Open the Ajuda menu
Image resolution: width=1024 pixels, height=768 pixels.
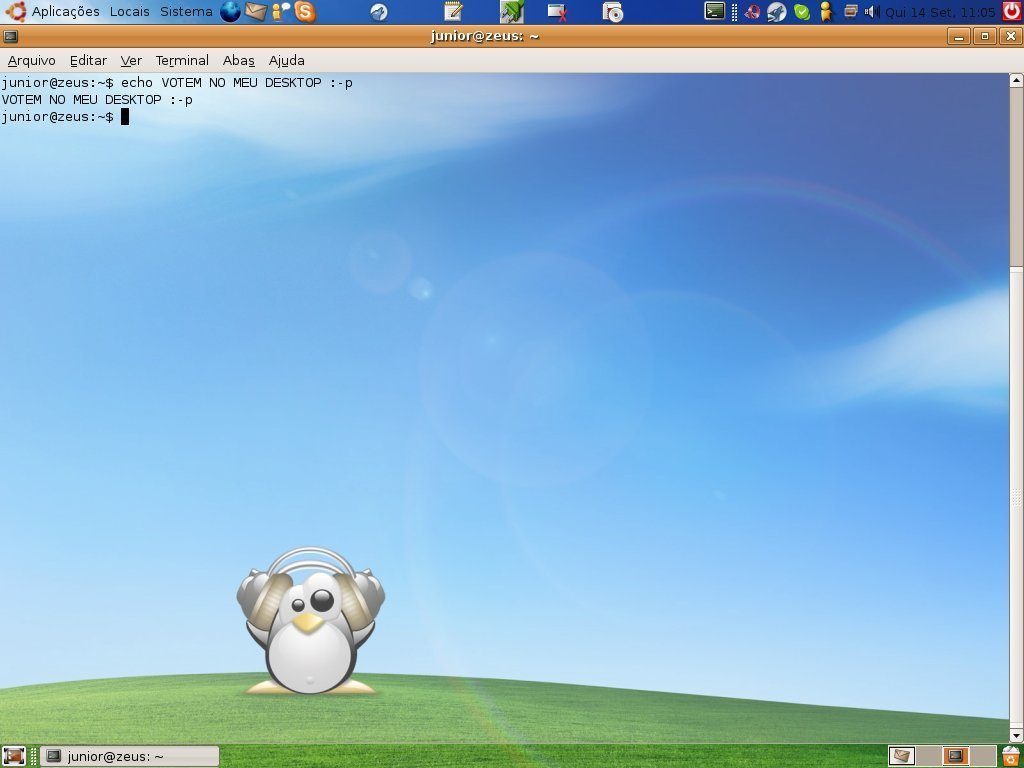[287, 61]
